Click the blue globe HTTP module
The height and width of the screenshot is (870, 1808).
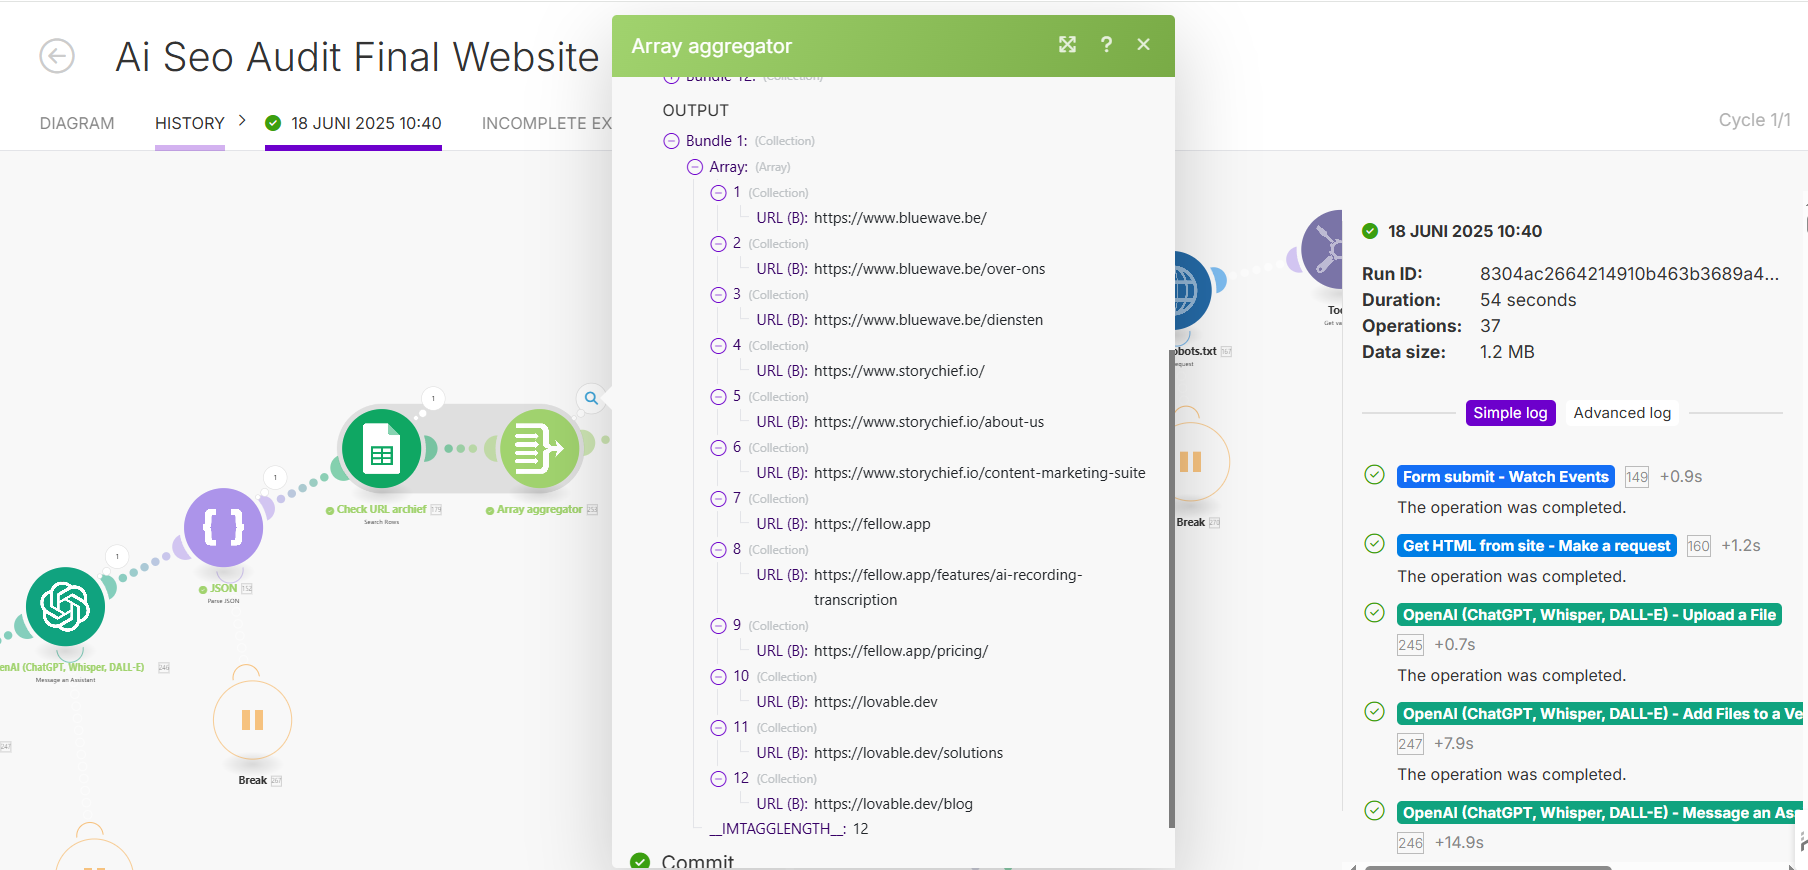pyautogui.click(x=1192, y=290)
